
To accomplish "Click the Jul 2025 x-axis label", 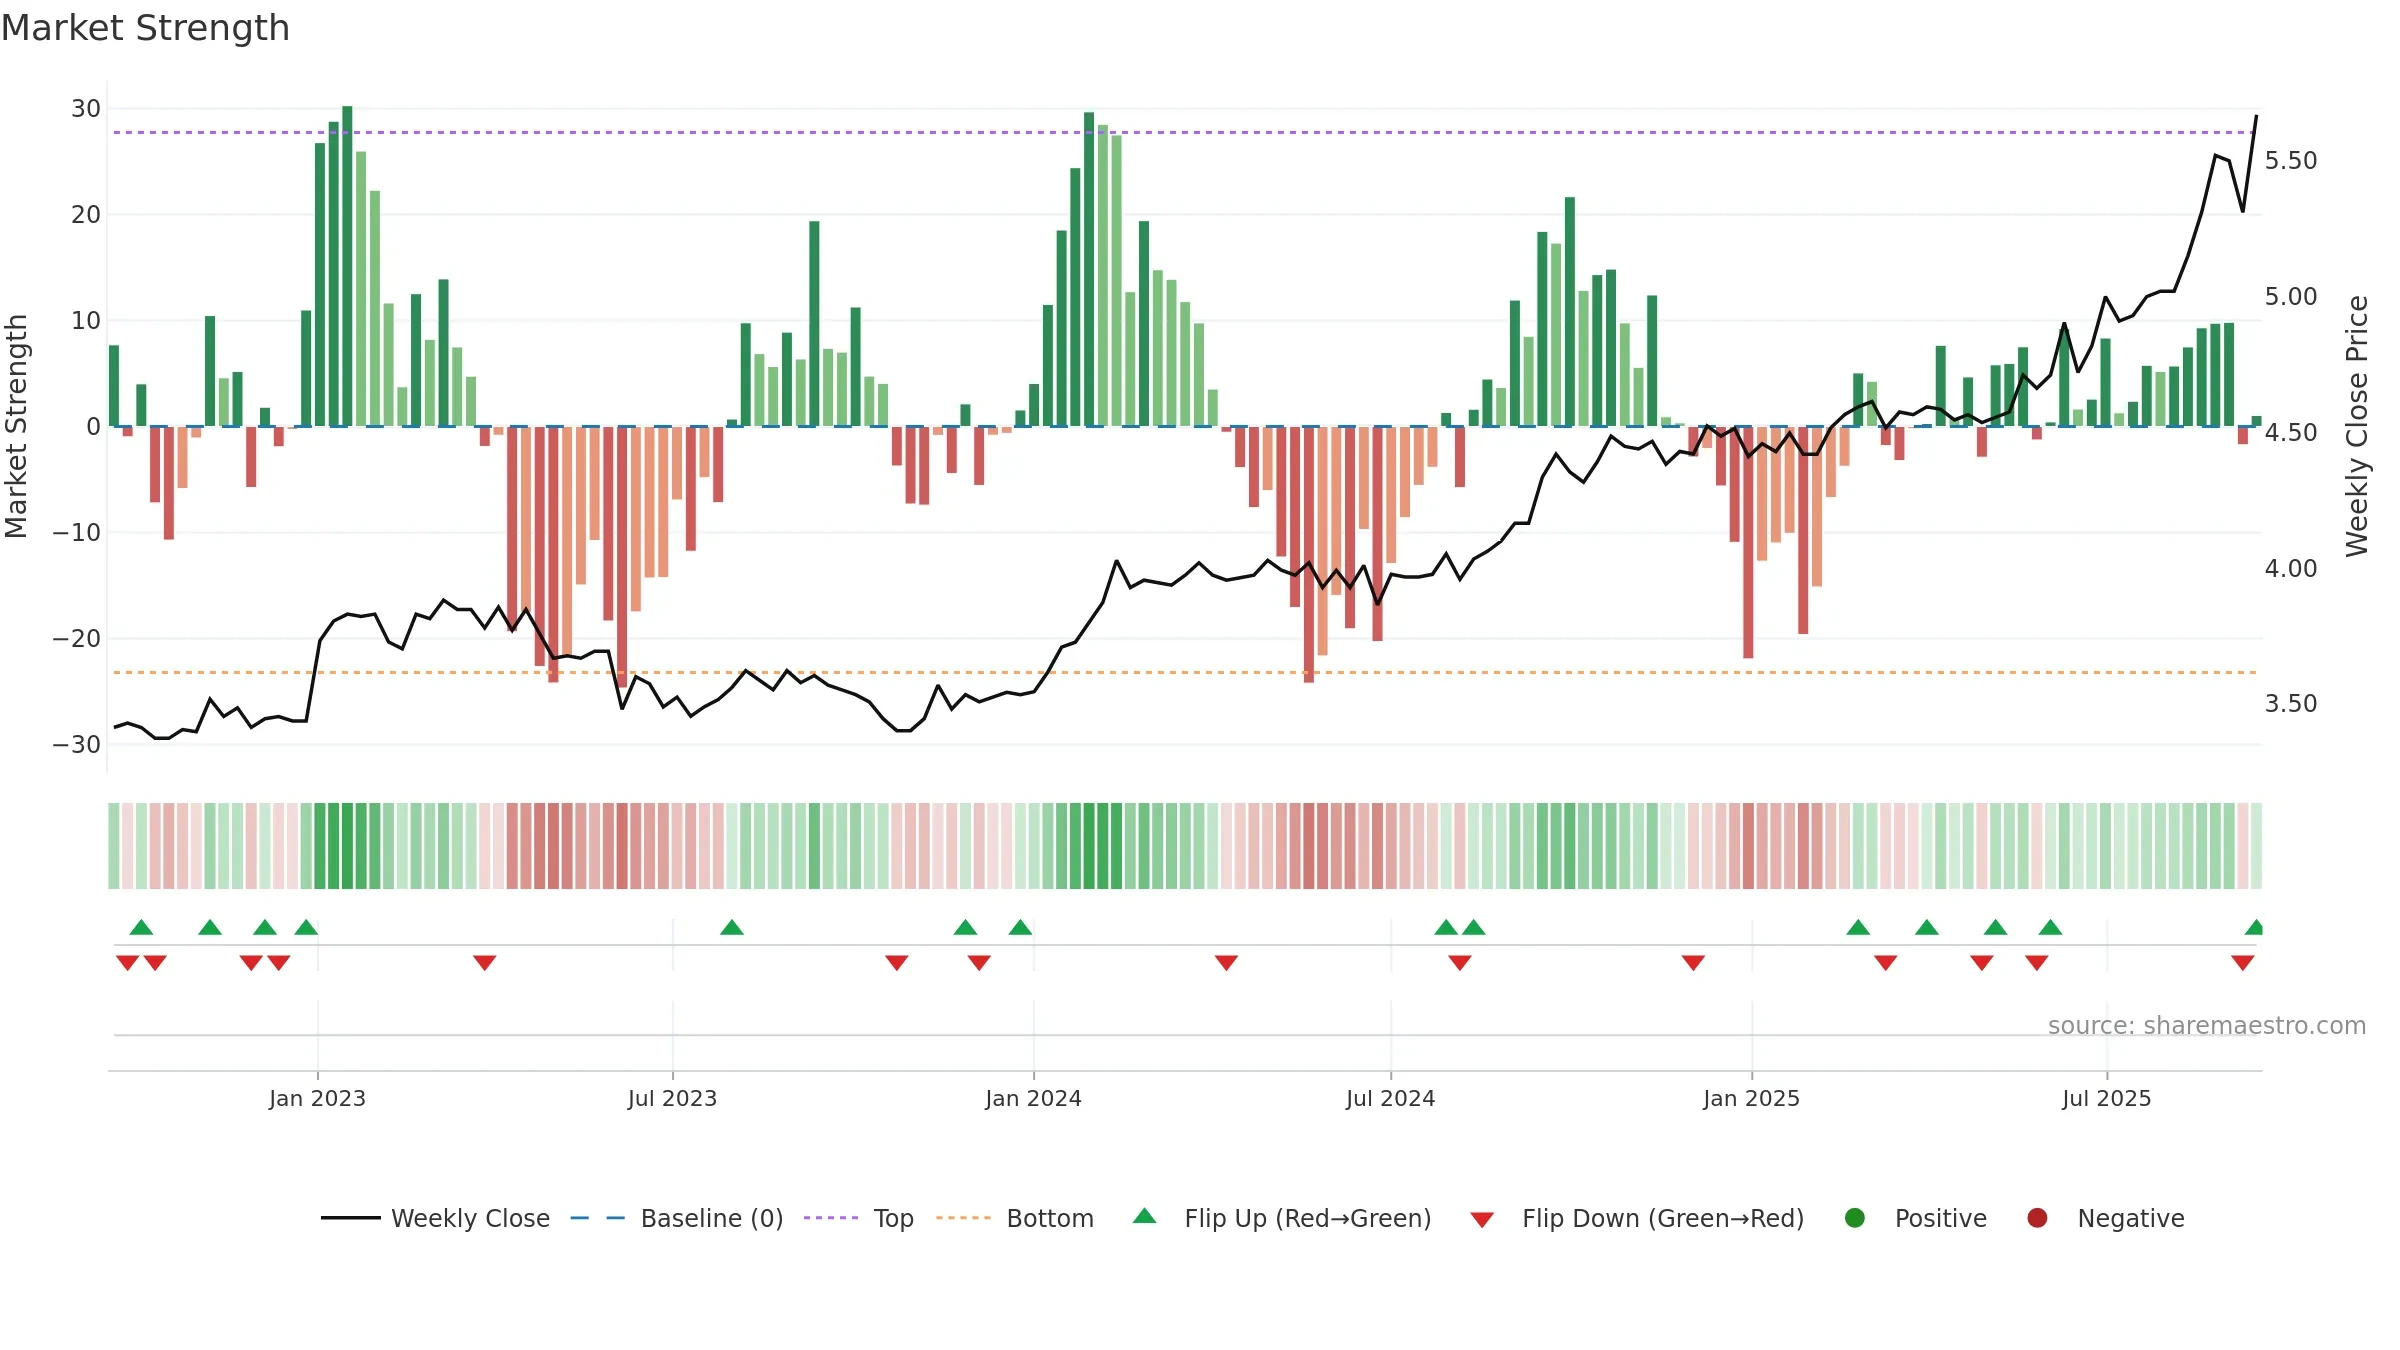I will pyautogui.click(x=2106, y=1099).
